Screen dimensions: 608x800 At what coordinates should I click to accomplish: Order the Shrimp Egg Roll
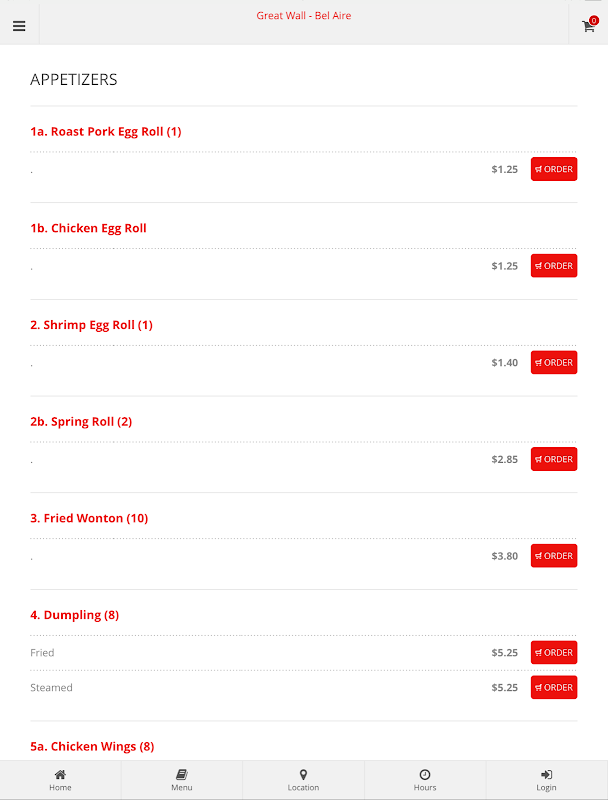click(x=553, y=362)
